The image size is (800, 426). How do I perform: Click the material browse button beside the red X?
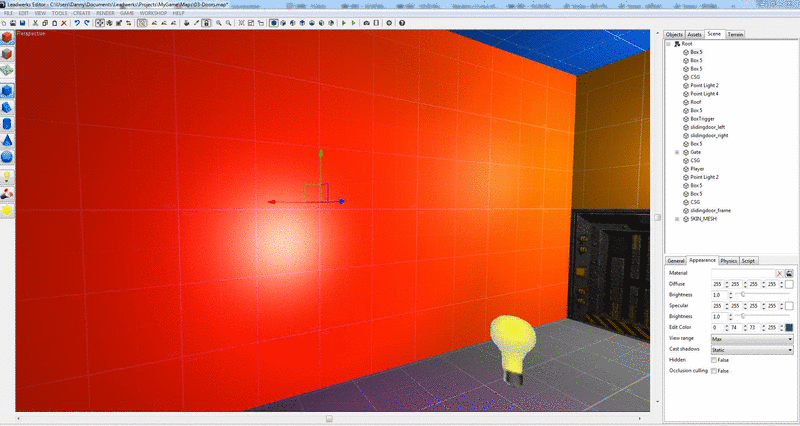[789, 273]
